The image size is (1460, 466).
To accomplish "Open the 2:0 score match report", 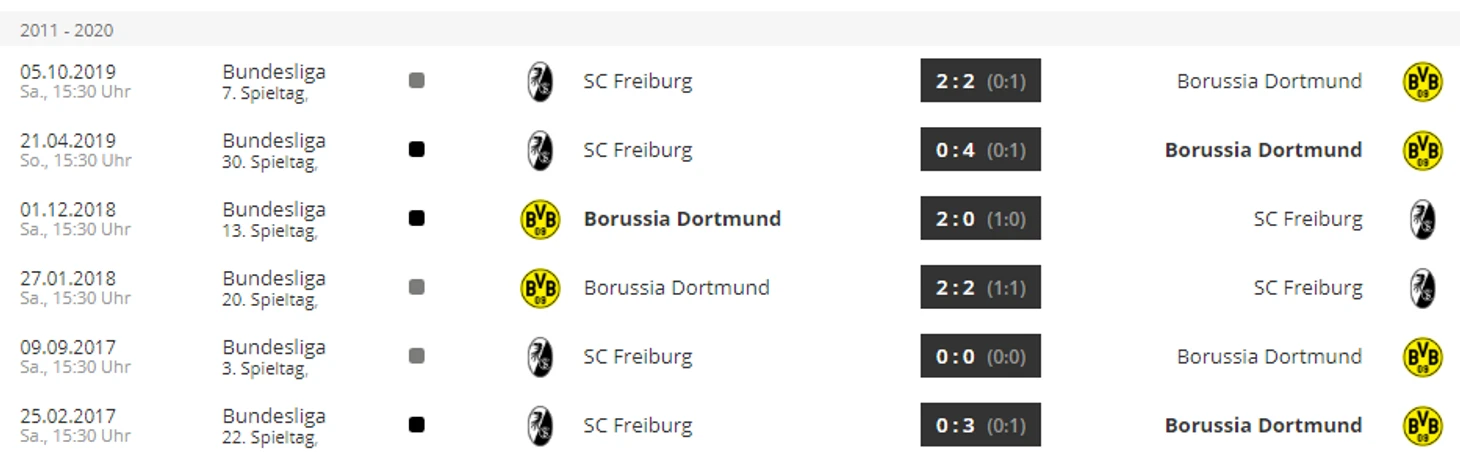I will [980, 219].
